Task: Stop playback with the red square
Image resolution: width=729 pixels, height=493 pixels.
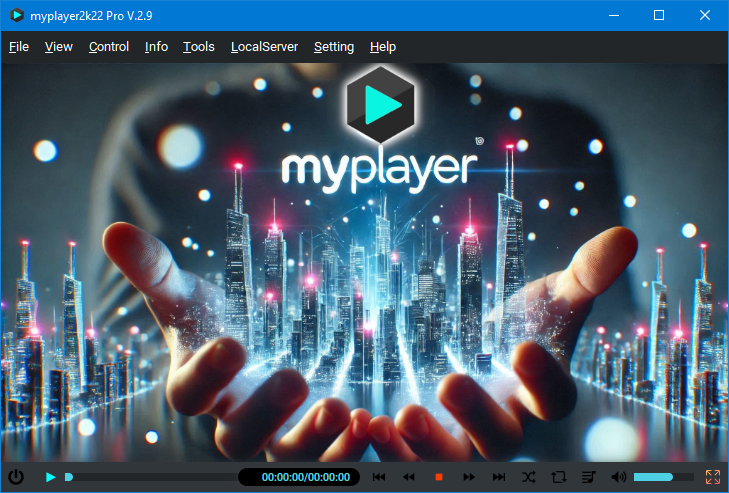Action: [438, 477]
